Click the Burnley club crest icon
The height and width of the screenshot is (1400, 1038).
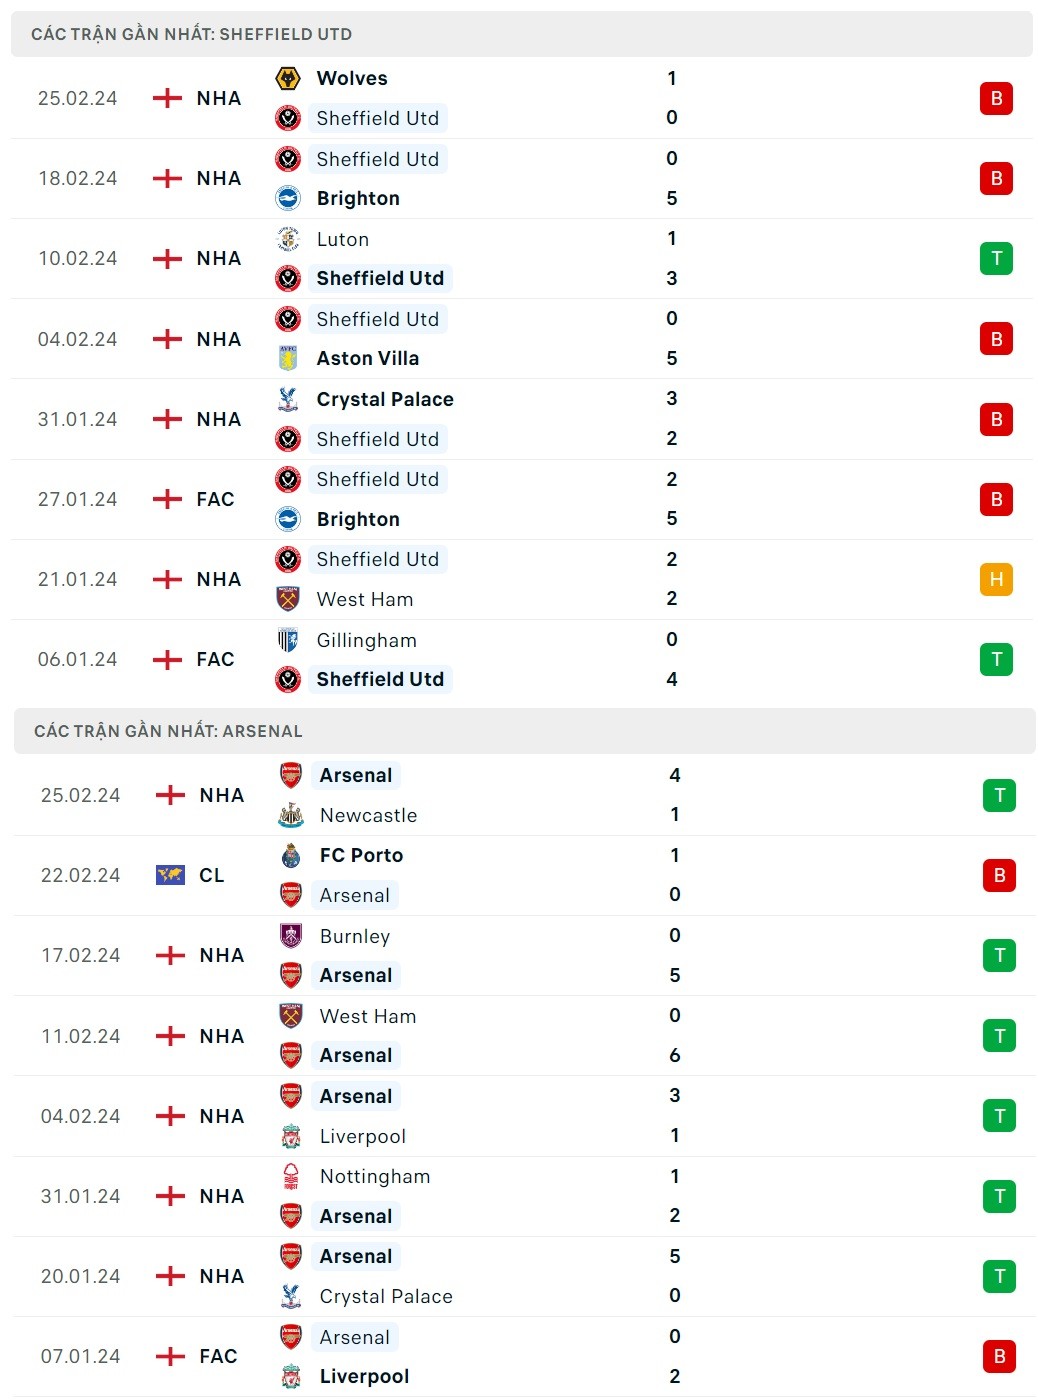[x=291, y=936]
